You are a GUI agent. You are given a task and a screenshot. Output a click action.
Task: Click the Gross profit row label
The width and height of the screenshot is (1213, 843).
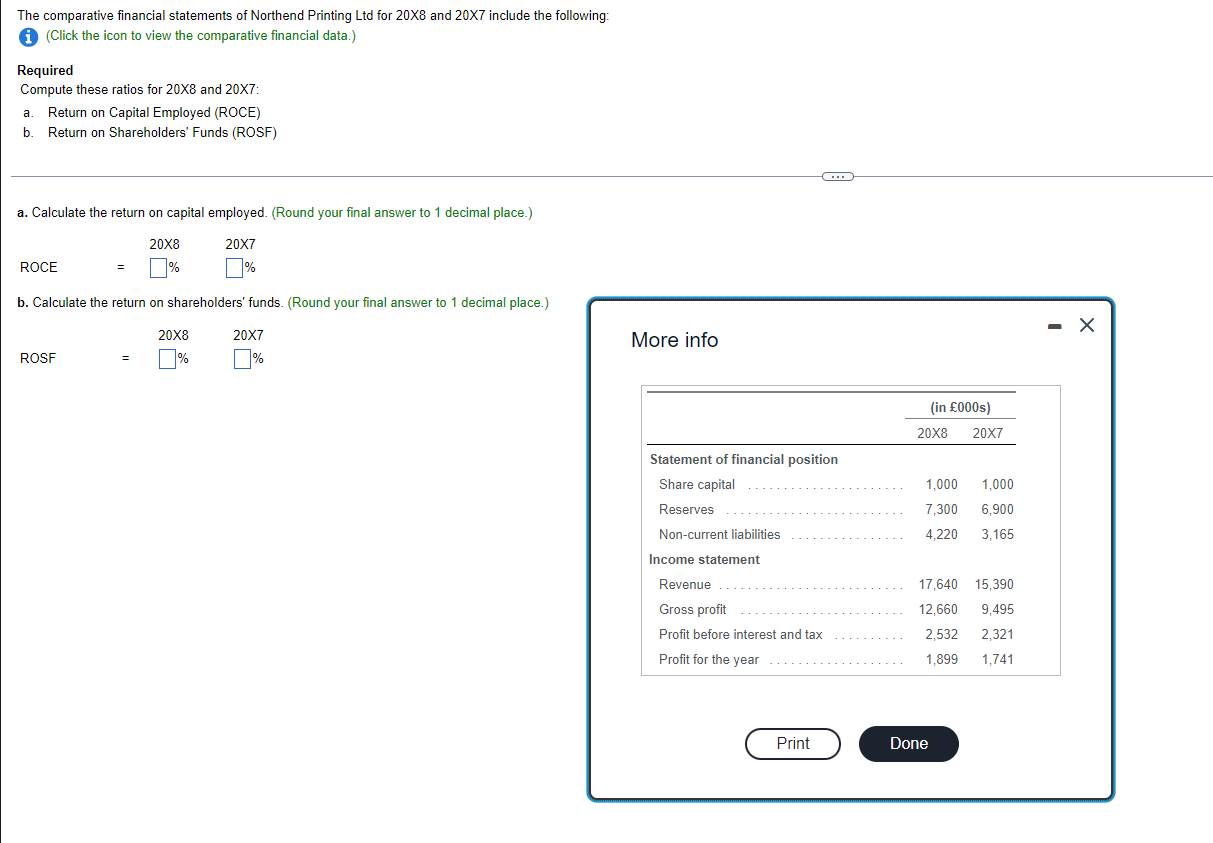pos(693,610)
